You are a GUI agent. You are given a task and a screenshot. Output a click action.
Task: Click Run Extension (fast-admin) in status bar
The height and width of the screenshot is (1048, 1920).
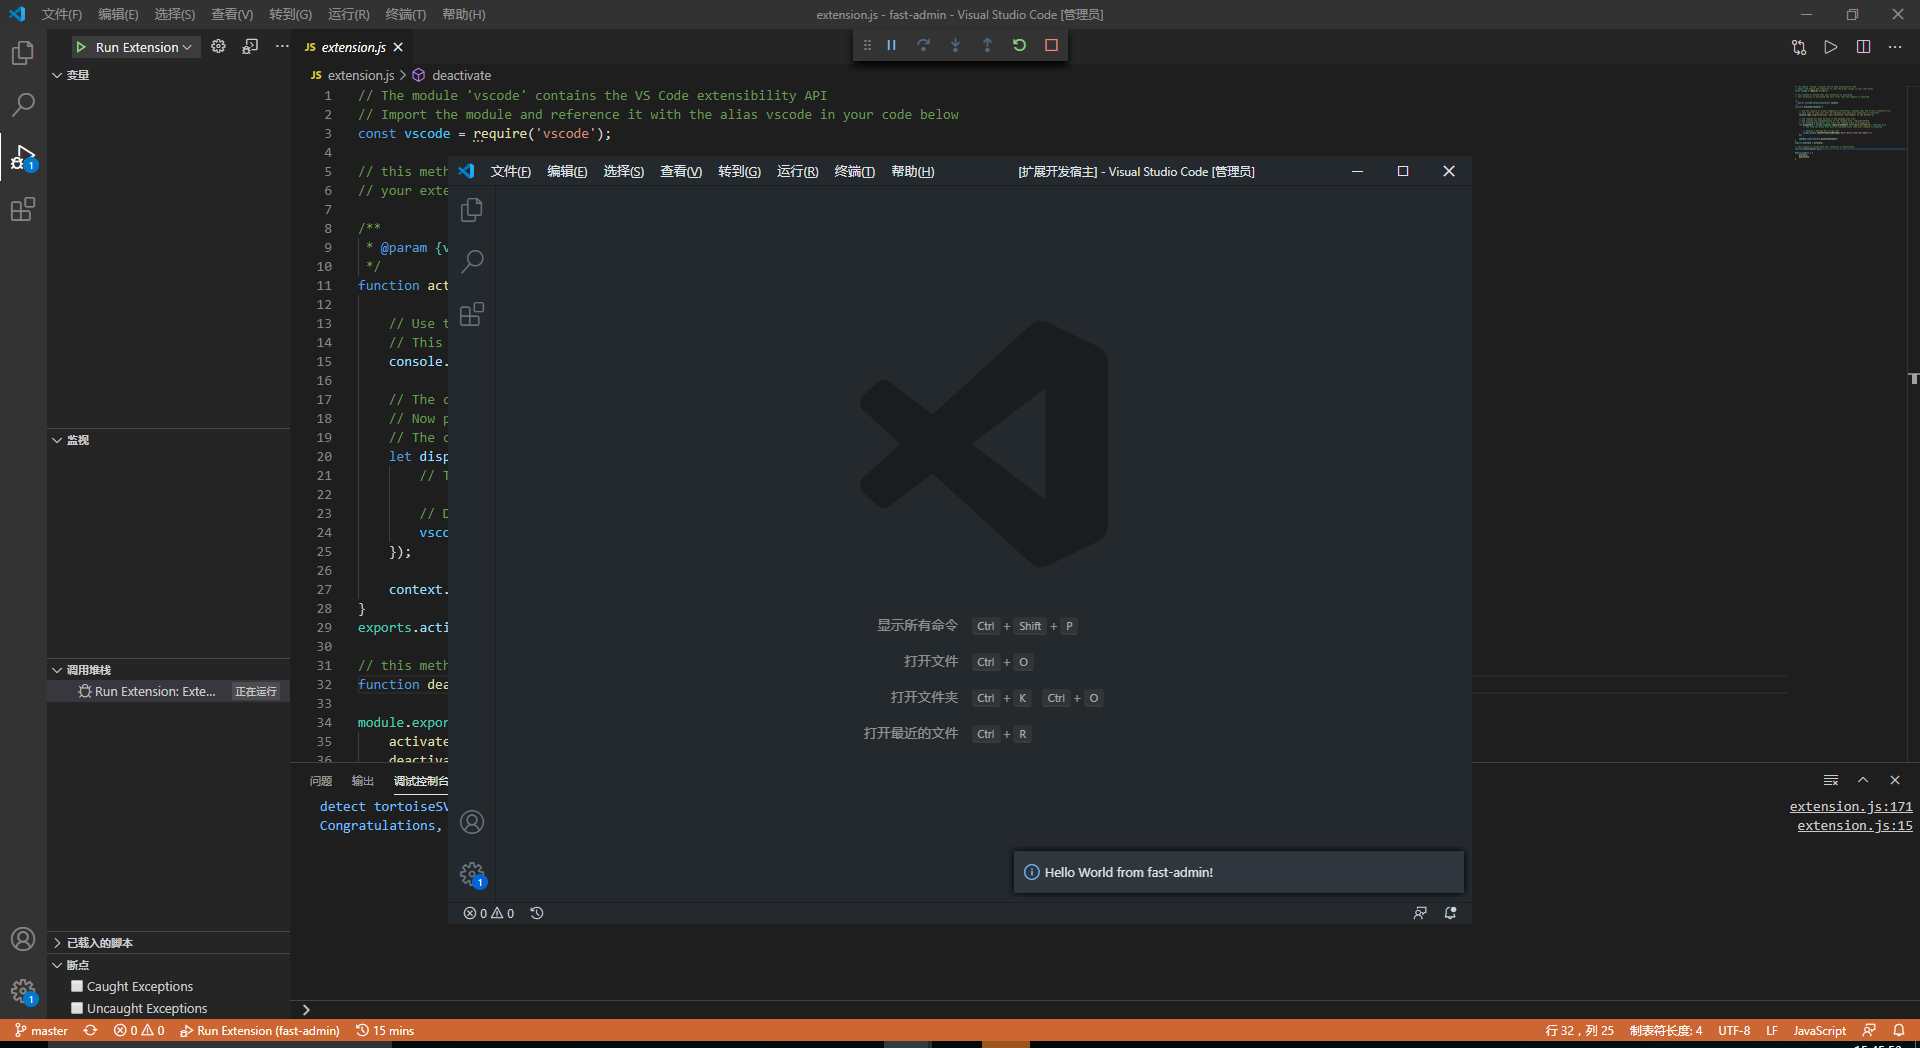click(260, 1031)
